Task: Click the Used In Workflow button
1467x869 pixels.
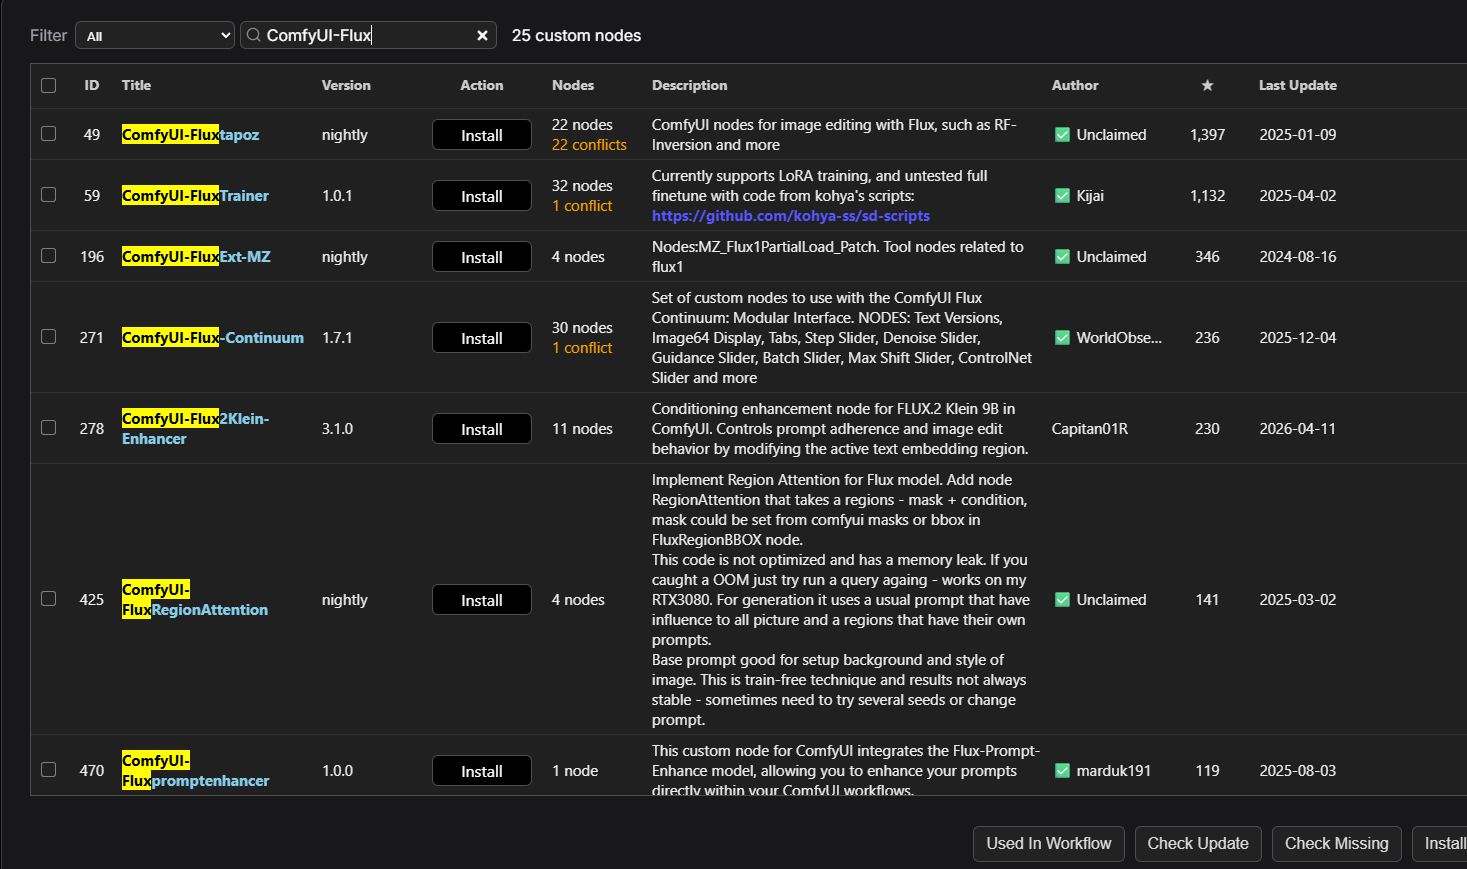Action: point(1049,844)
